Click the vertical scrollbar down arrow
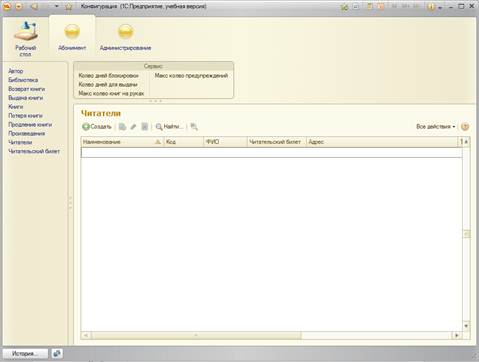This screenshot has height=362, width=479. point(466,326)
